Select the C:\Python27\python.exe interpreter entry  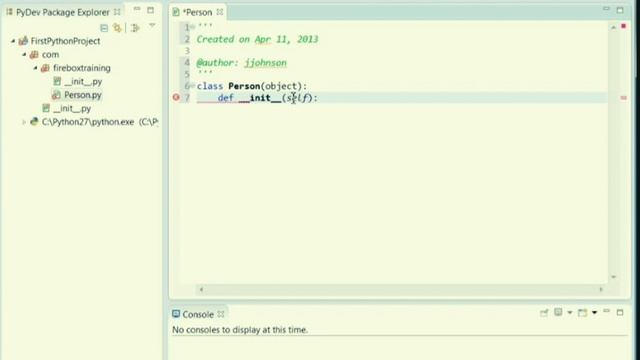(100, 122)
